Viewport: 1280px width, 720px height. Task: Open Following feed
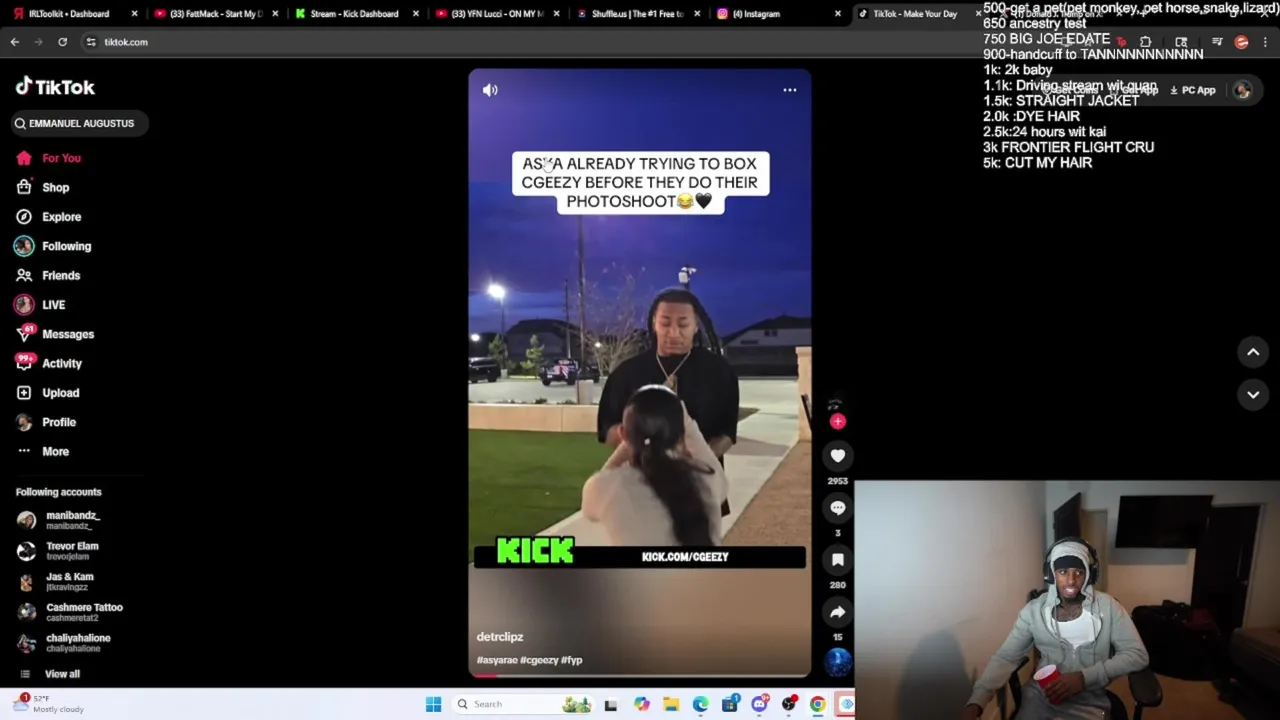point(53,246)
